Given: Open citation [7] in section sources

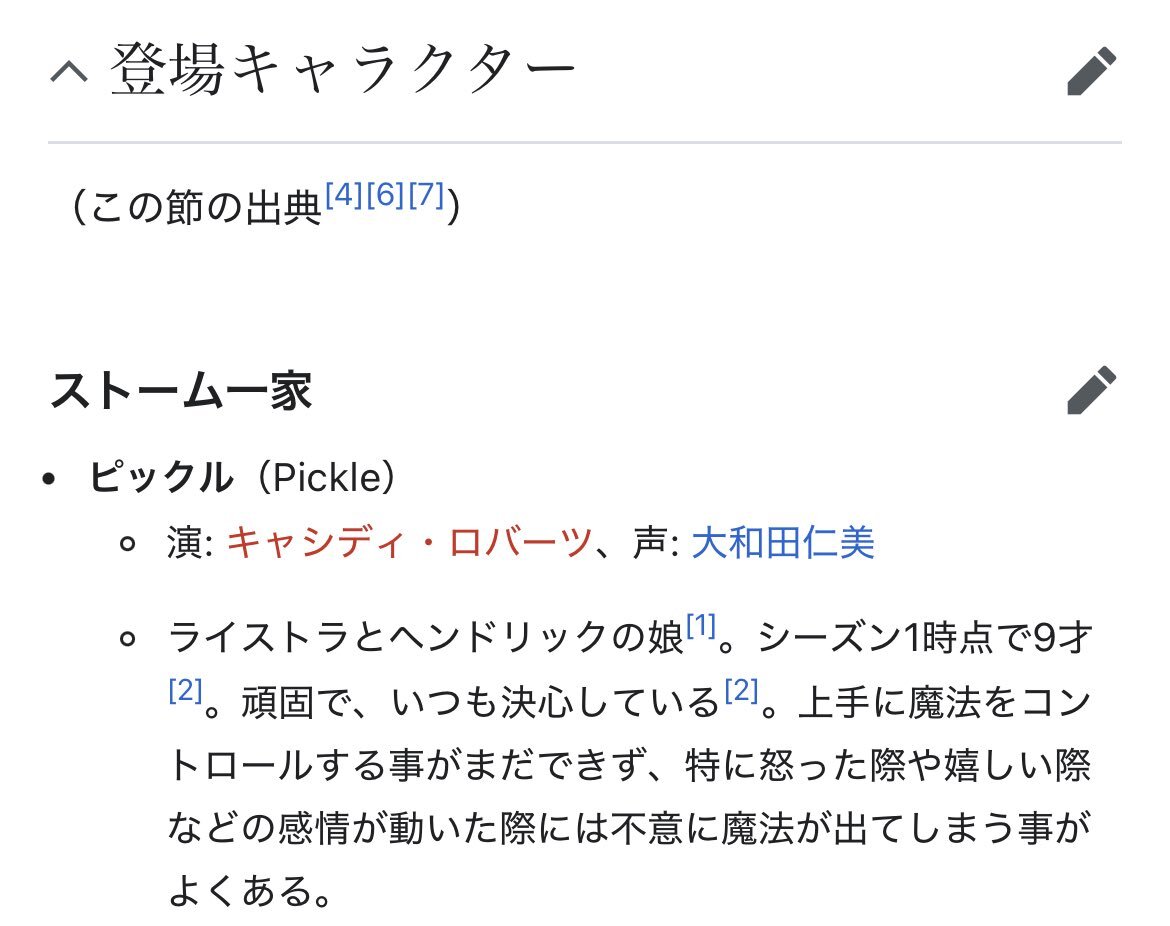Looking at the screenshot, I should (426, 195).
